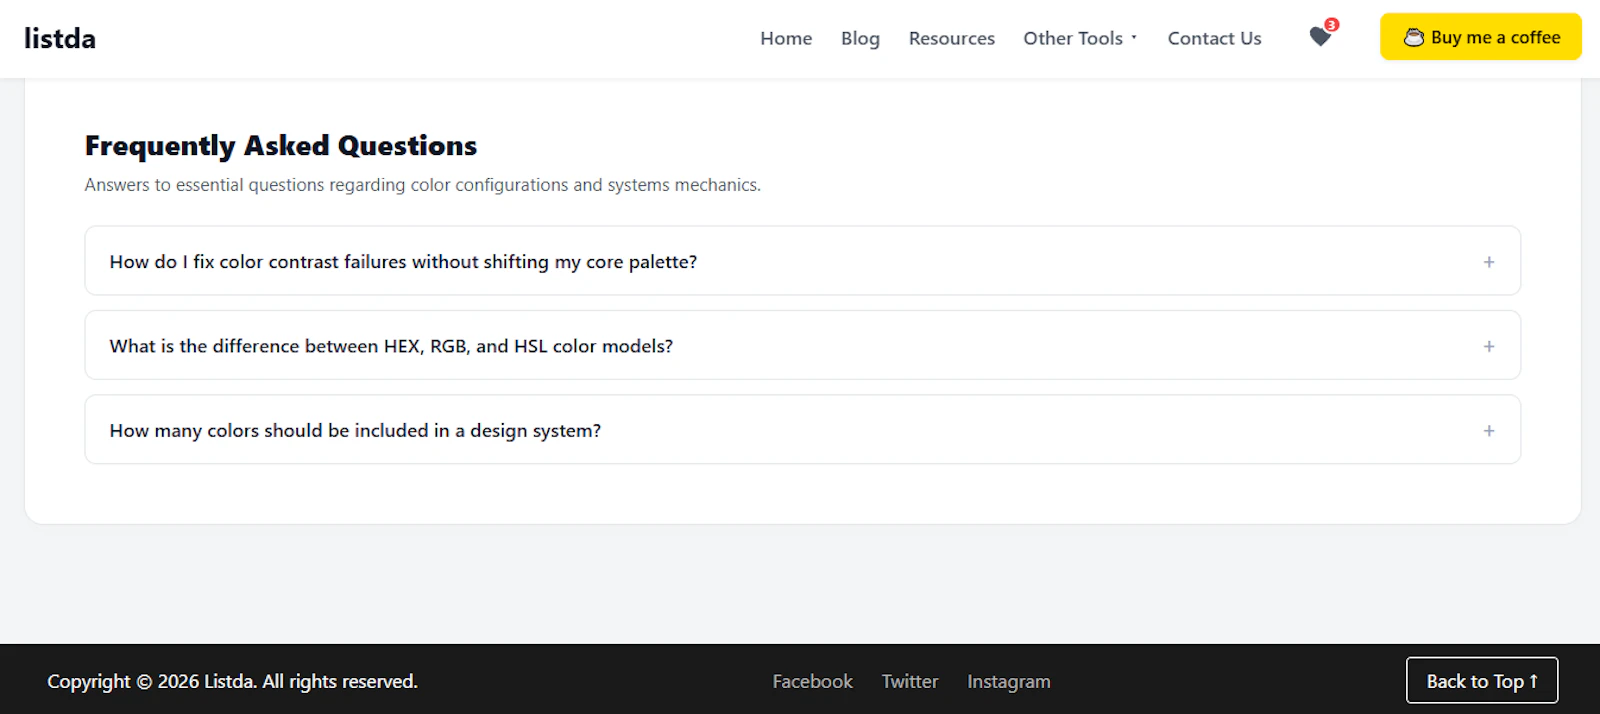Image resolution: width=1600 pixels, height=714 pixels.
Task: Open the Twitter footer link
Action: 910,681
